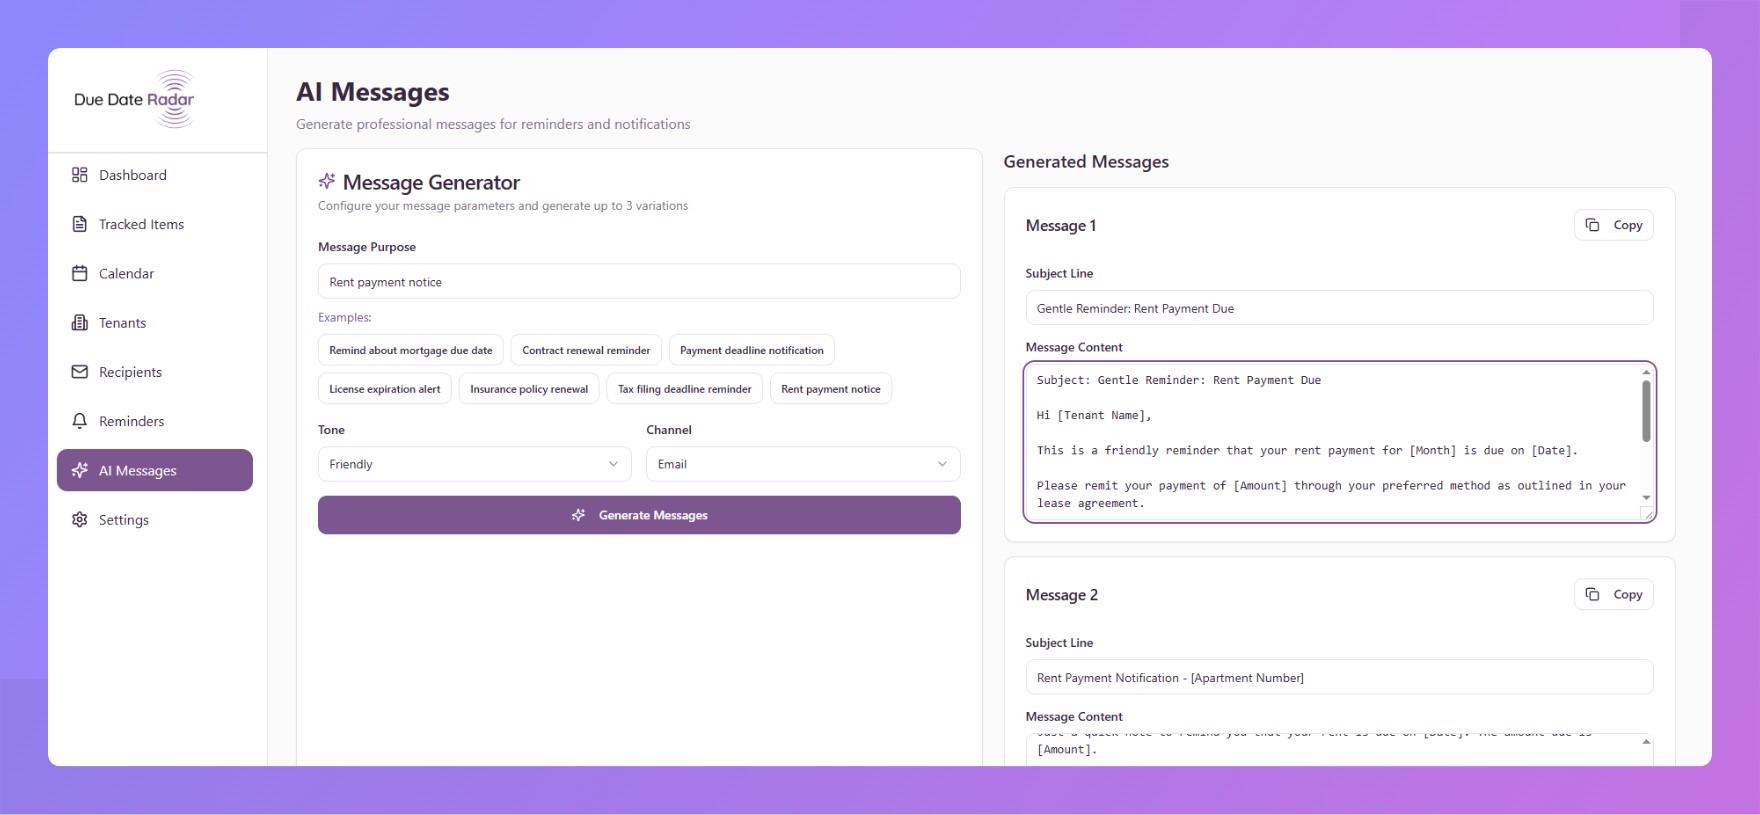
Task: Click the Calendar icon in sidebar
Action: click(80, 273)
